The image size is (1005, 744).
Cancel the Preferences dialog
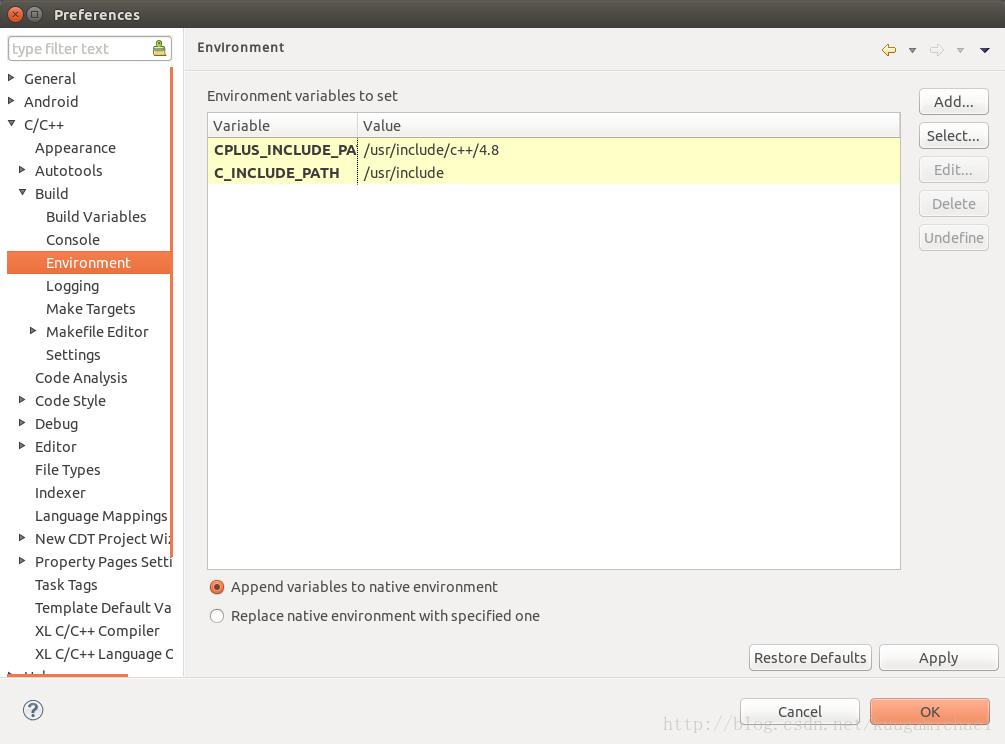pos(799,711)
